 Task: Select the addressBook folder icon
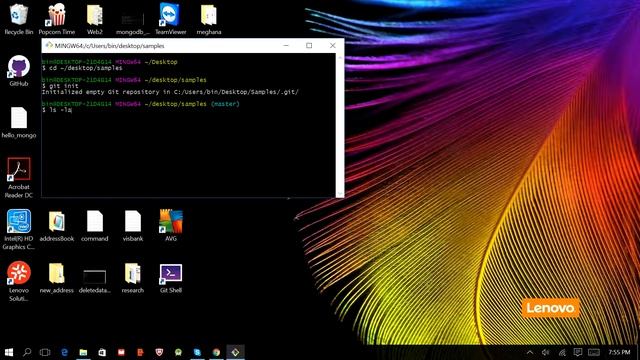click(57, 226)
